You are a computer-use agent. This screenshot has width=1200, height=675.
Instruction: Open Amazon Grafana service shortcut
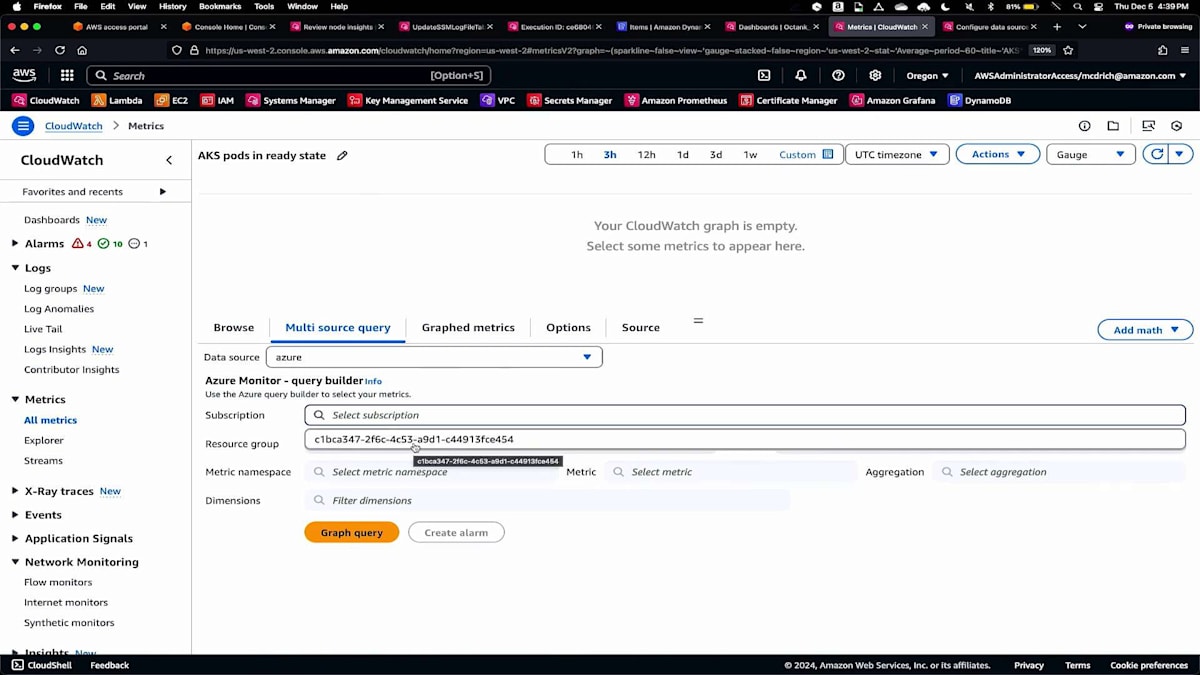tap(892, 100)
